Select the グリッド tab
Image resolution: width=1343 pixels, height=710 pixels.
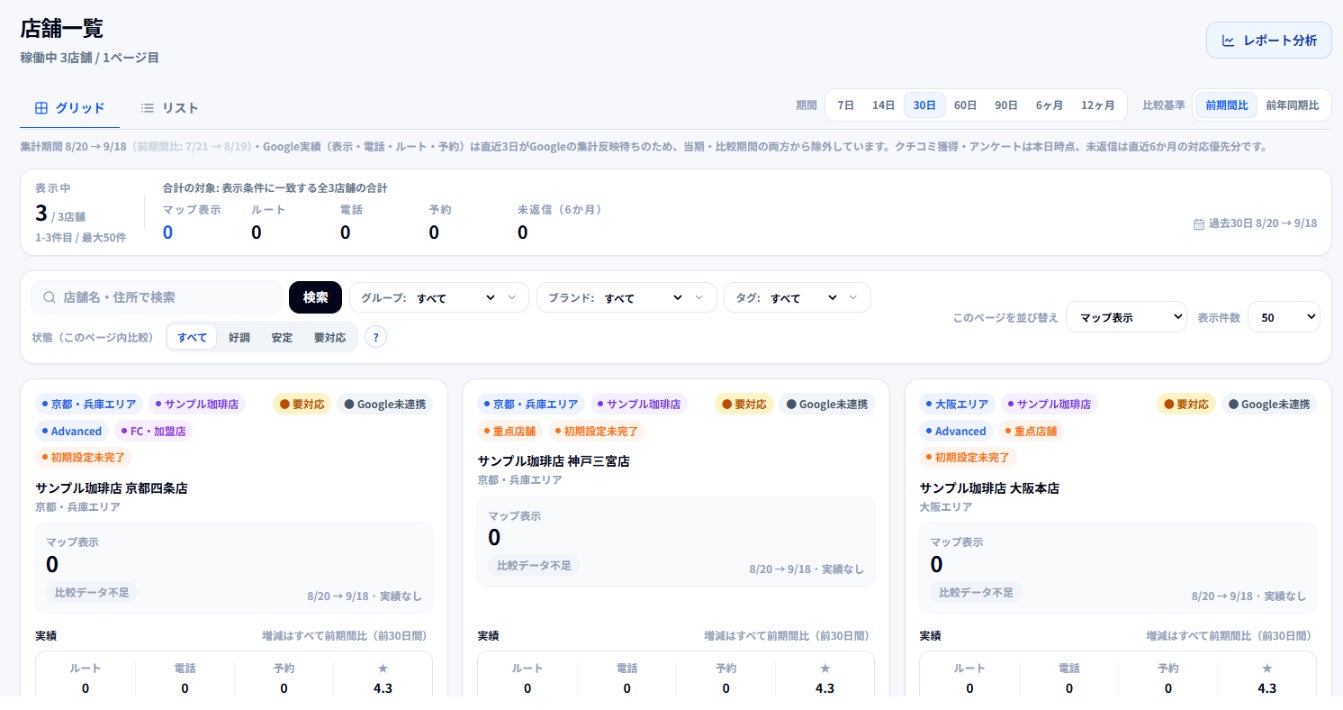coord(70,108)
